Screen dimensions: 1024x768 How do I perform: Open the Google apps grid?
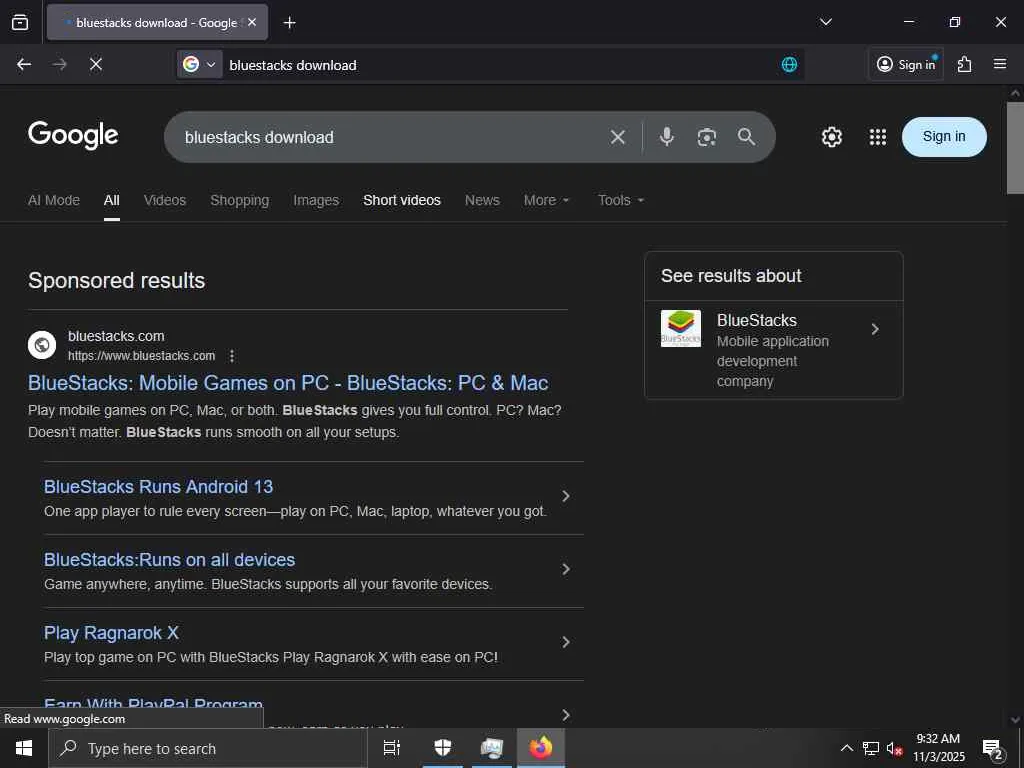pyautogui.click(x=878, y=136)
